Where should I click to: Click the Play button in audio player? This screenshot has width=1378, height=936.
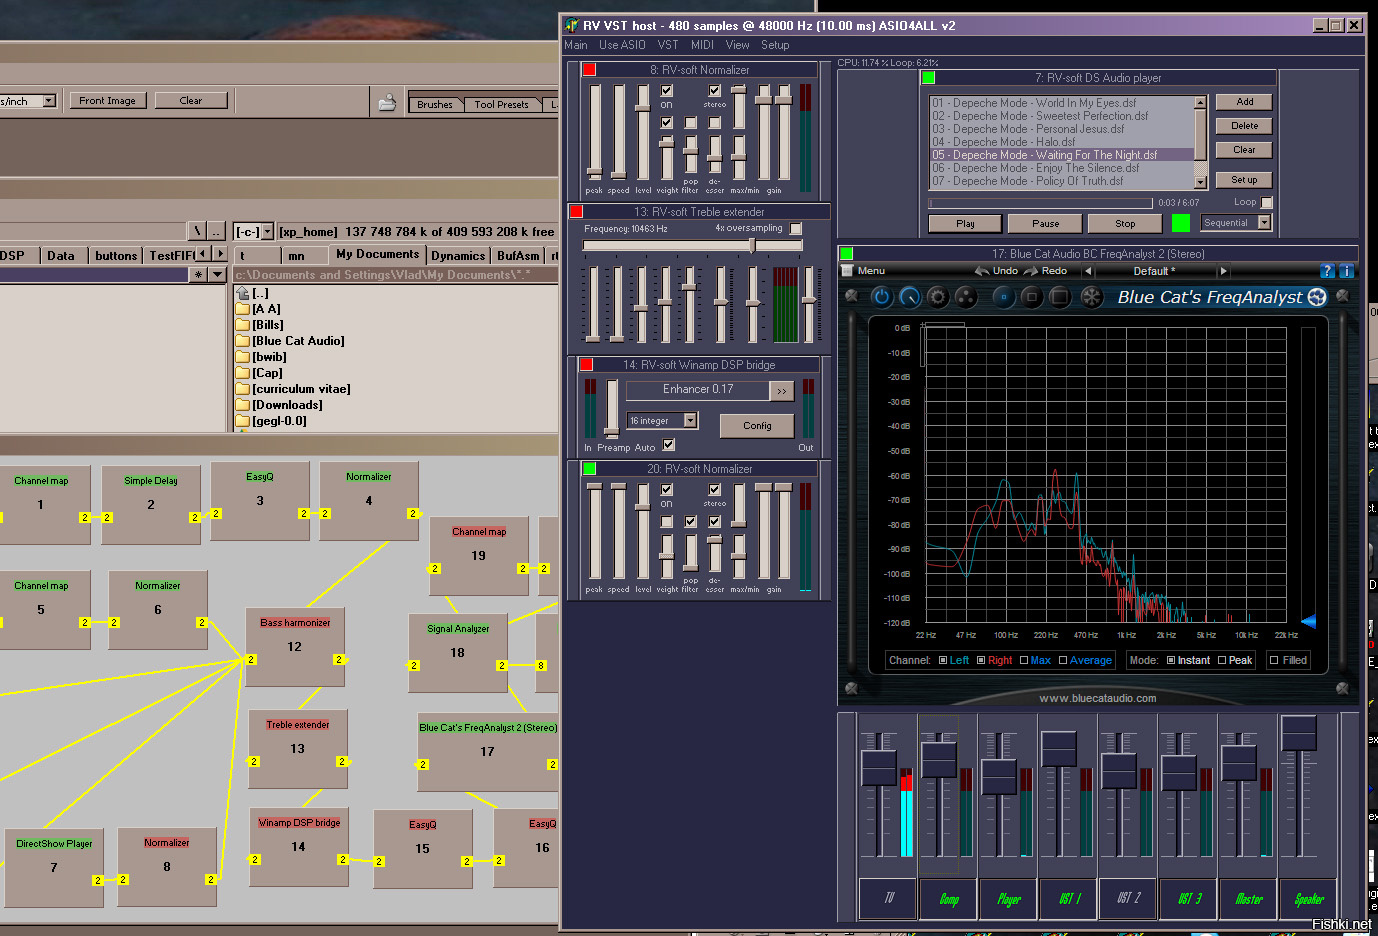tap(965, 224)
